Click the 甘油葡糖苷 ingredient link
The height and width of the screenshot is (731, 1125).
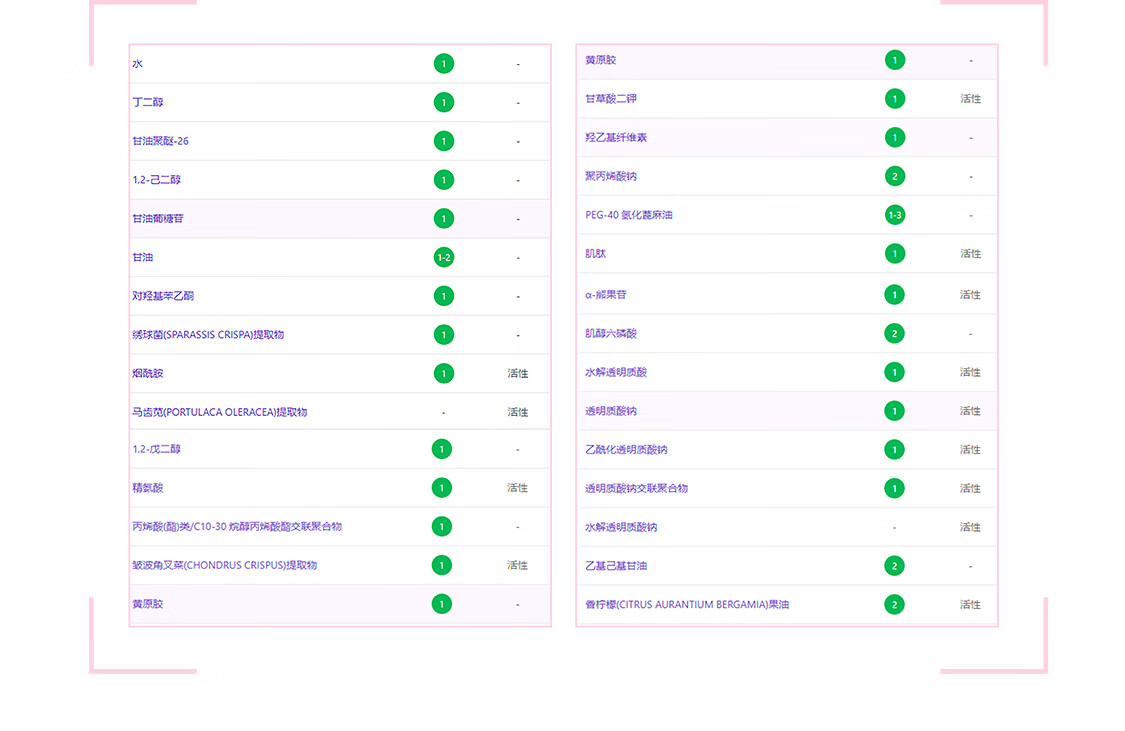[x=158, y=219]
